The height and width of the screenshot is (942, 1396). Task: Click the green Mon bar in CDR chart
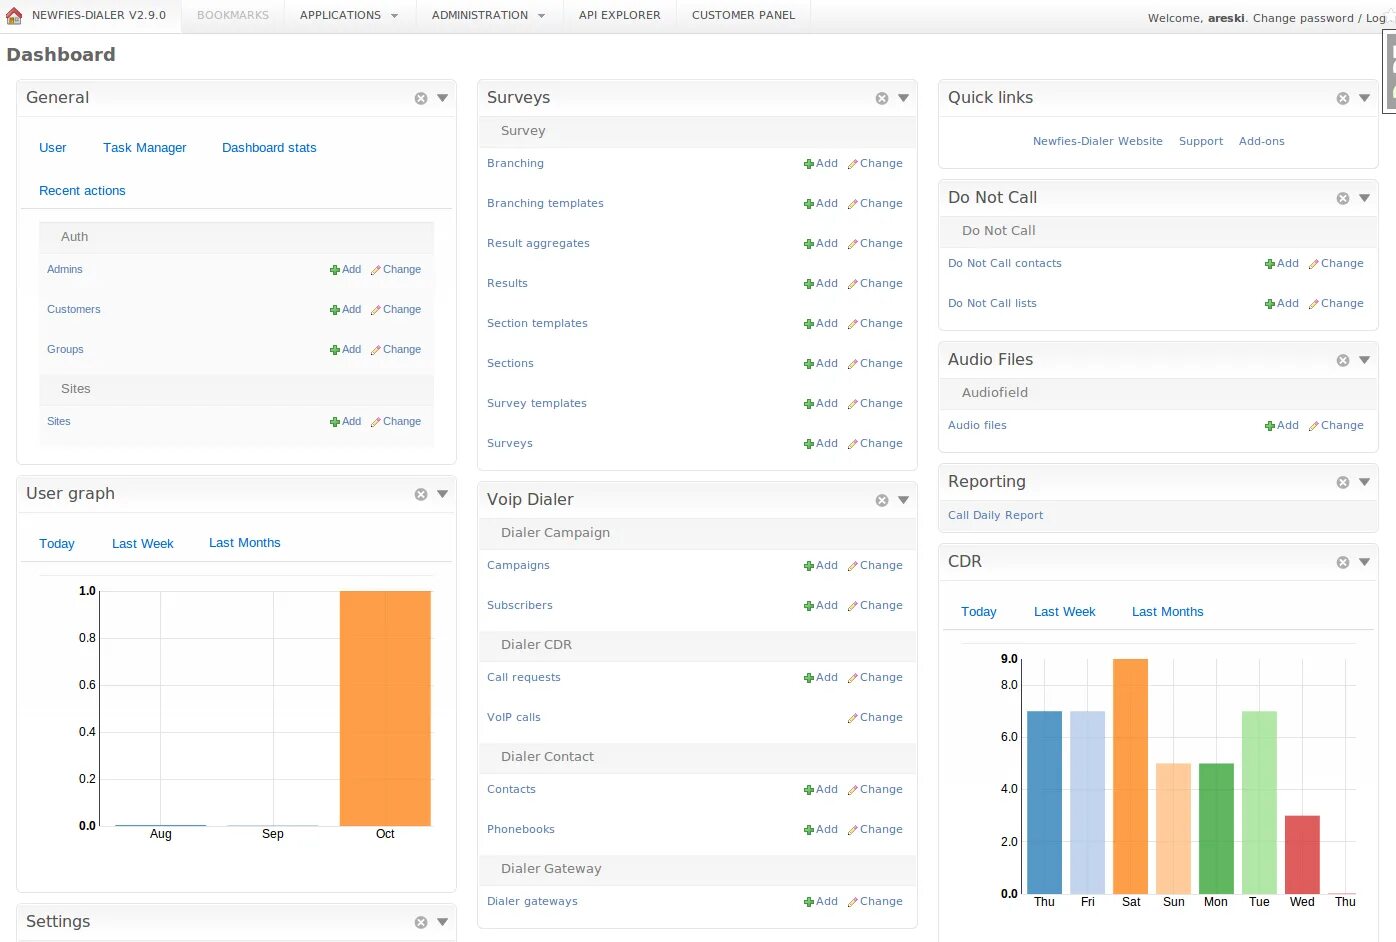[1216, 829]
